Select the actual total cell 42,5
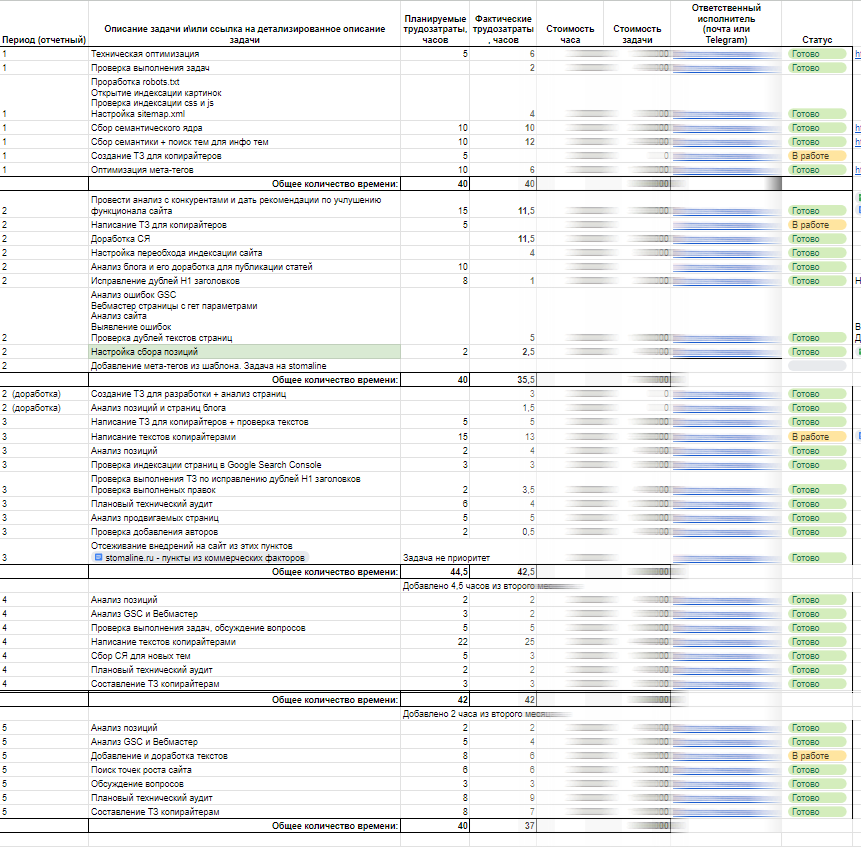Viewport: 861px width, 847px height. coord(503,572)
